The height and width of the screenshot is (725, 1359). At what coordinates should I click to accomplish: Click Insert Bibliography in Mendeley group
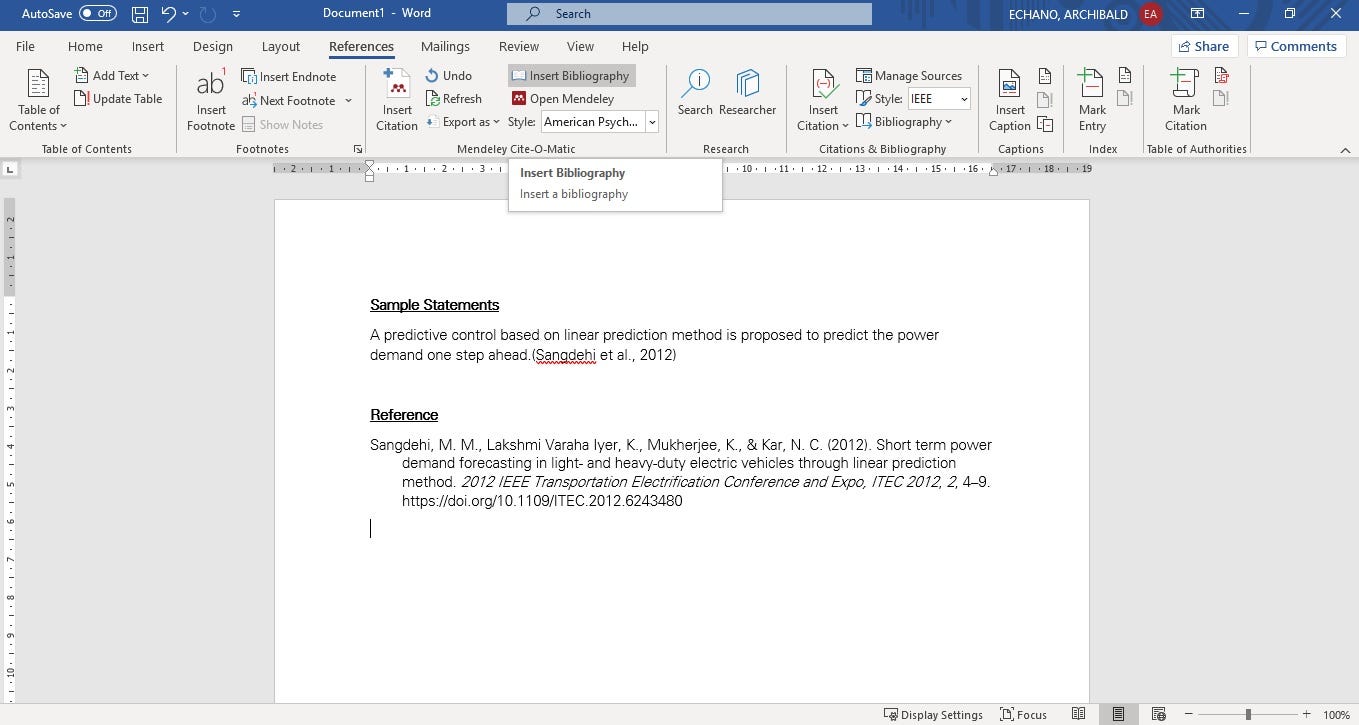tap(571, 76)
